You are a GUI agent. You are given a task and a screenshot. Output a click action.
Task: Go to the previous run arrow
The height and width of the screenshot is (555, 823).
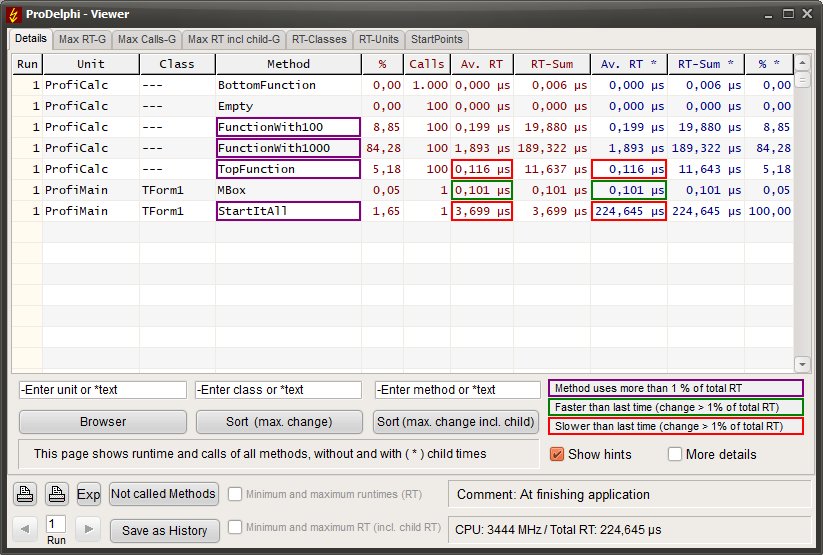25,529
